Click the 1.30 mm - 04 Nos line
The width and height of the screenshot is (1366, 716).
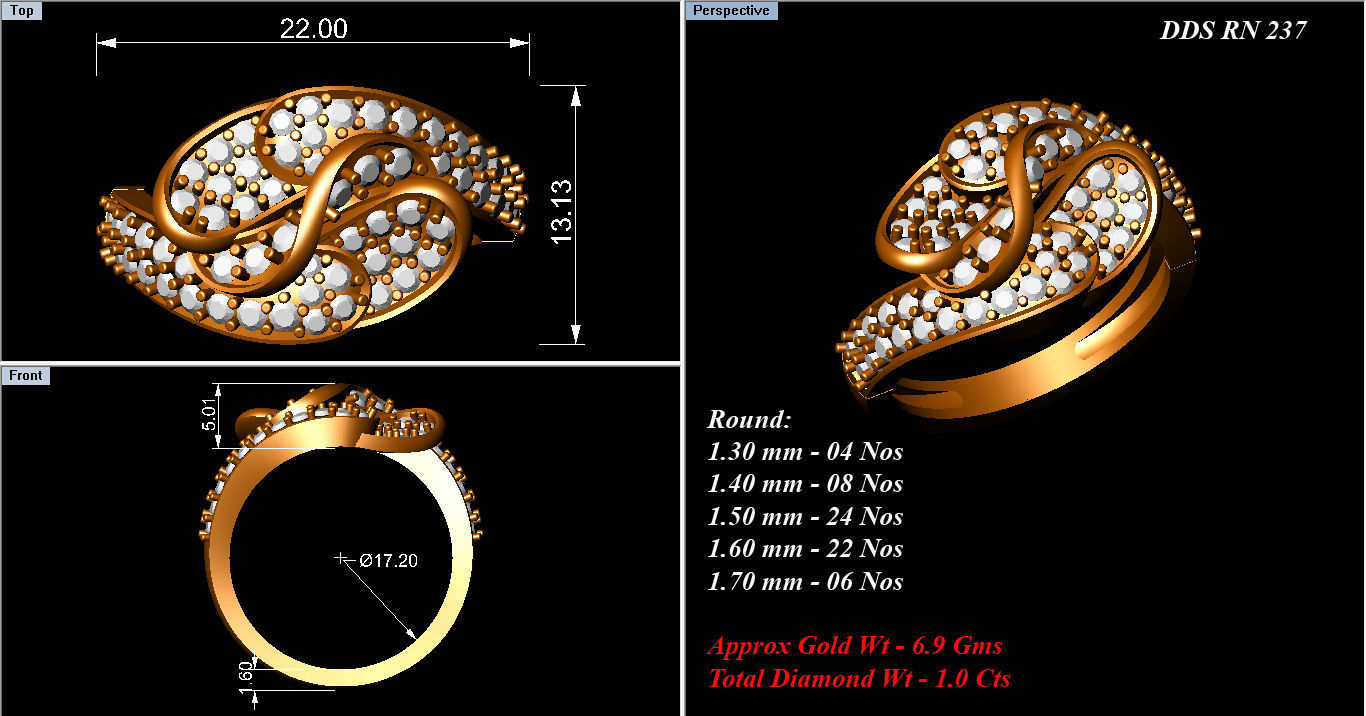[x=805, y=452]
